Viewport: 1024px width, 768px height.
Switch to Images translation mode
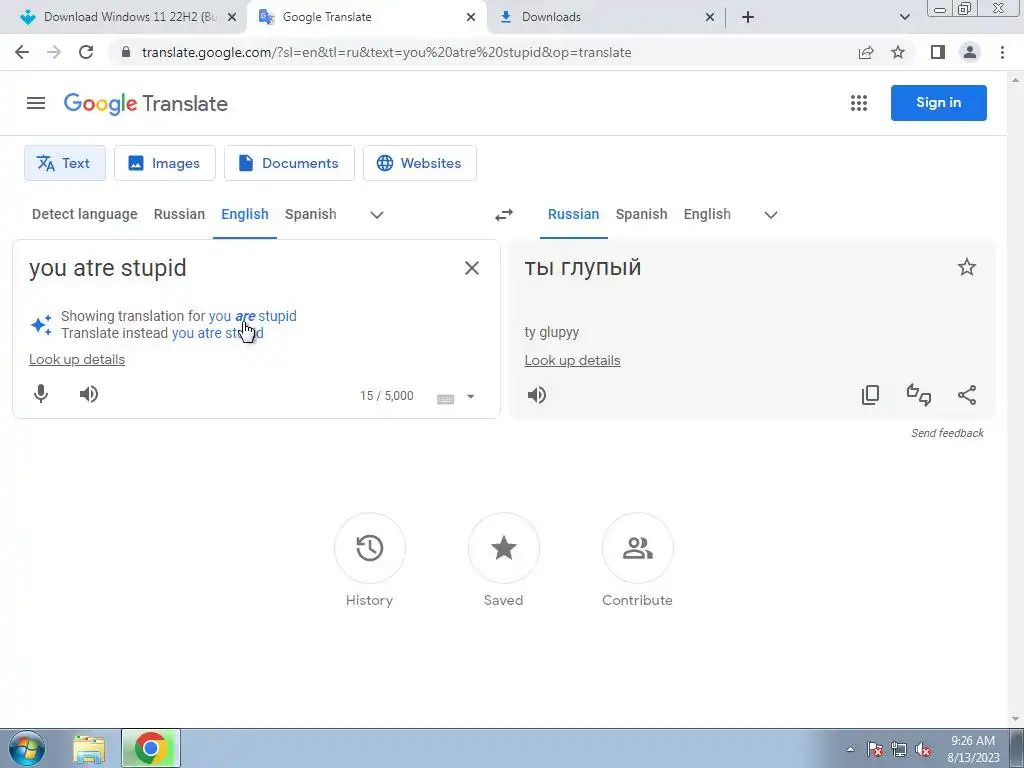point(165,163)
